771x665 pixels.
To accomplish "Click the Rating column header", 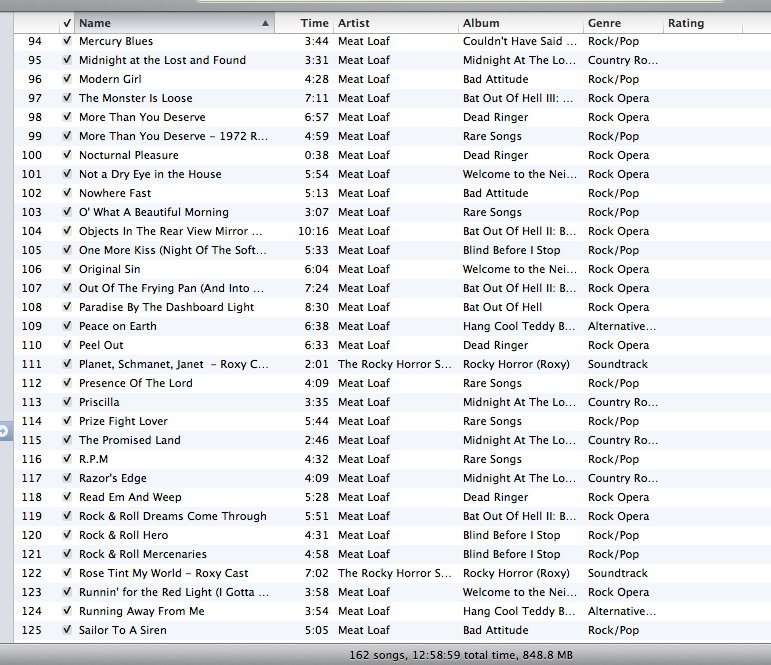I will (x=686, y=23).
